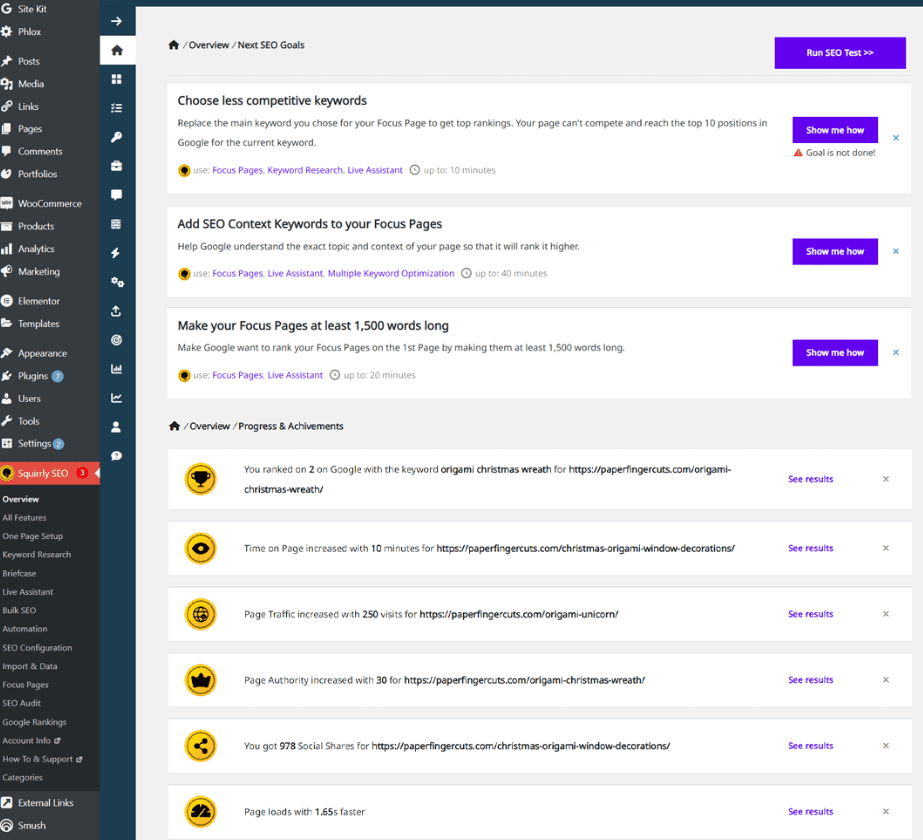Close the Social Shares achievement row
This screenshot has width=923, height=840.
tap(886, 746)
